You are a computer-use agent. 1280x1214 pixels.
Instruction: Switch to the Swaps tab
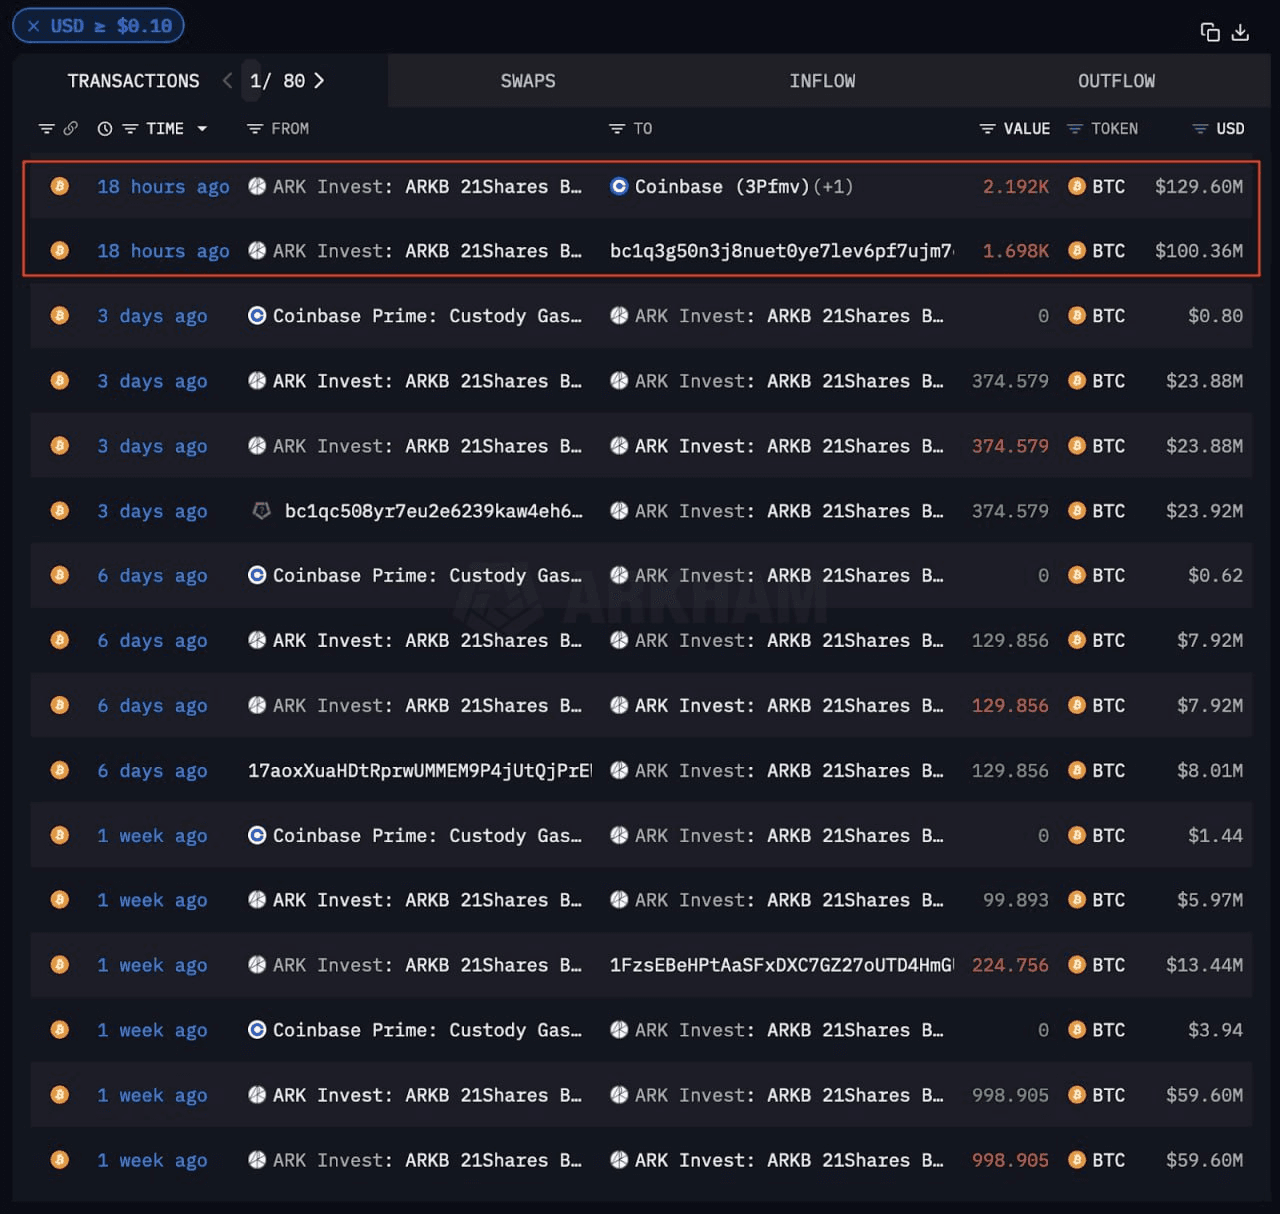[x=528, y=81]
